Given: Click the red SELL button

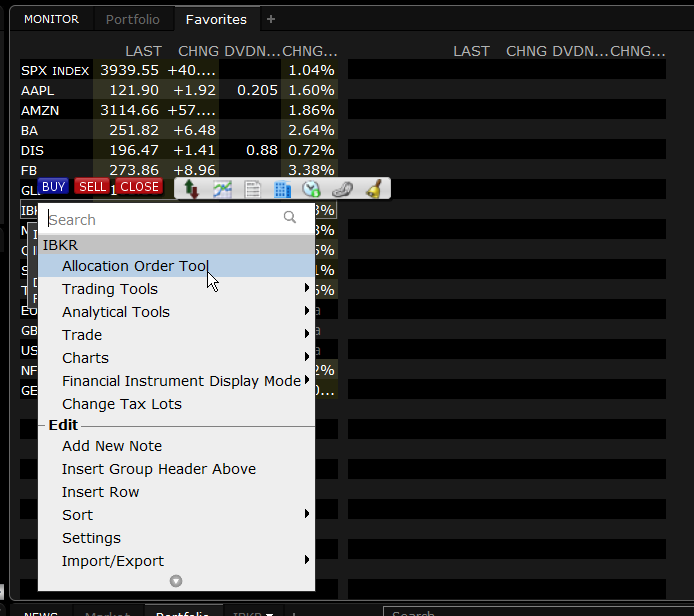Looking at the screenshot, I should 93,187.
